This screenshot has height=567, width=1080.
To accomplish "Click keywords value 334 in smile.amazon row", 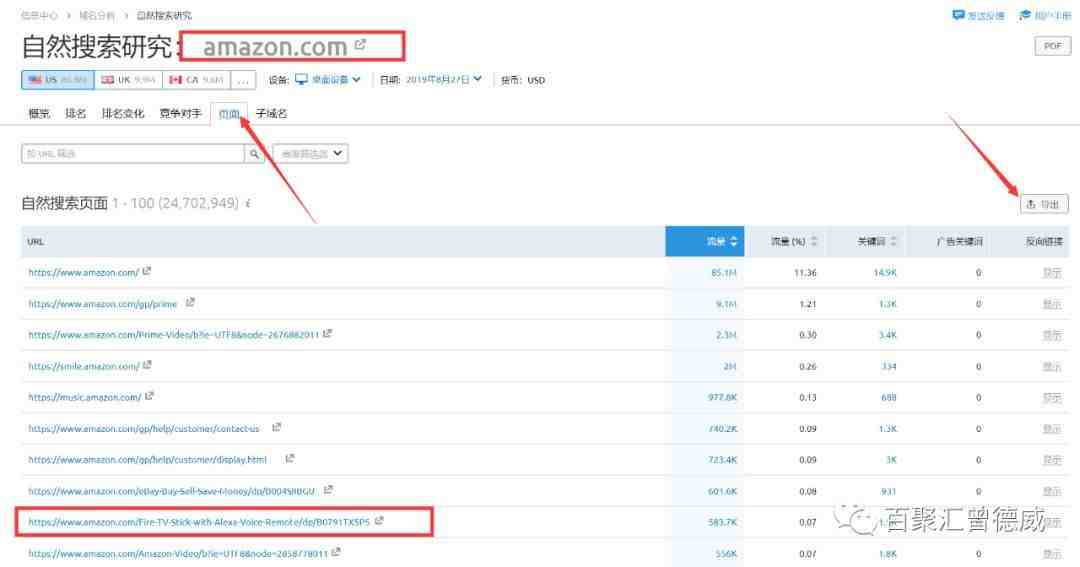I will (x=889, y=367).
